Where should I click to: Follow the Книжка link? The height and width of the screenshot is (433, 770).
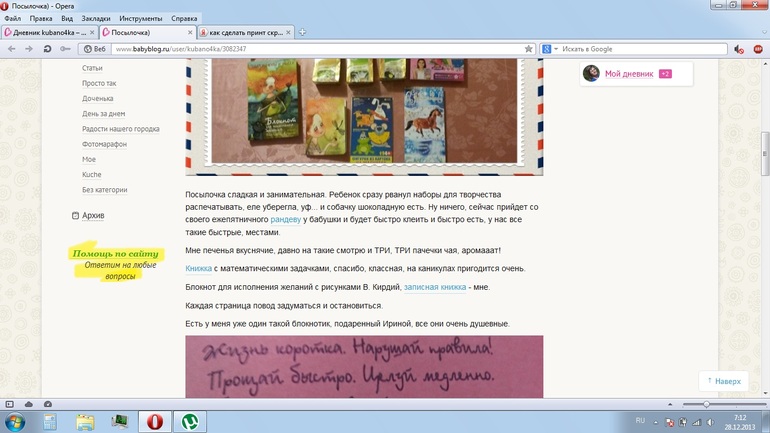click(198, 269)
